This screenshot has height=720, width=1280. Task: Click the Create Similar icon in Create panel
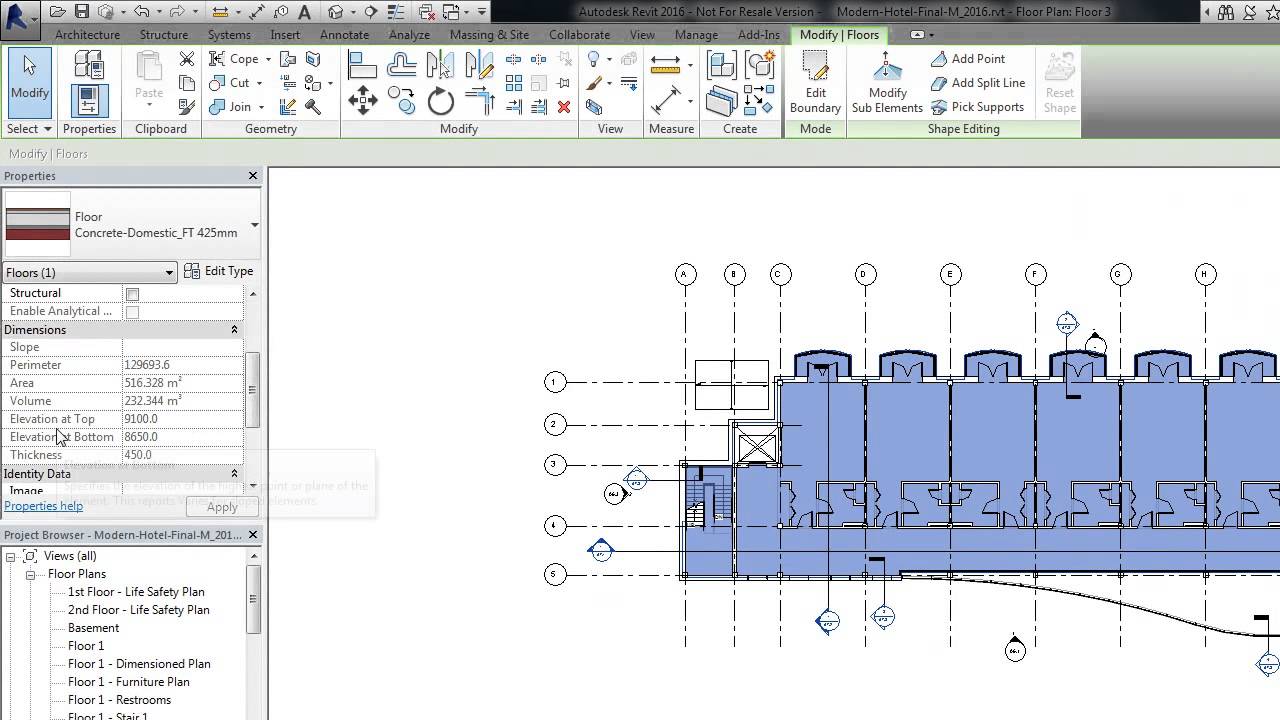(x=760, y=100)
